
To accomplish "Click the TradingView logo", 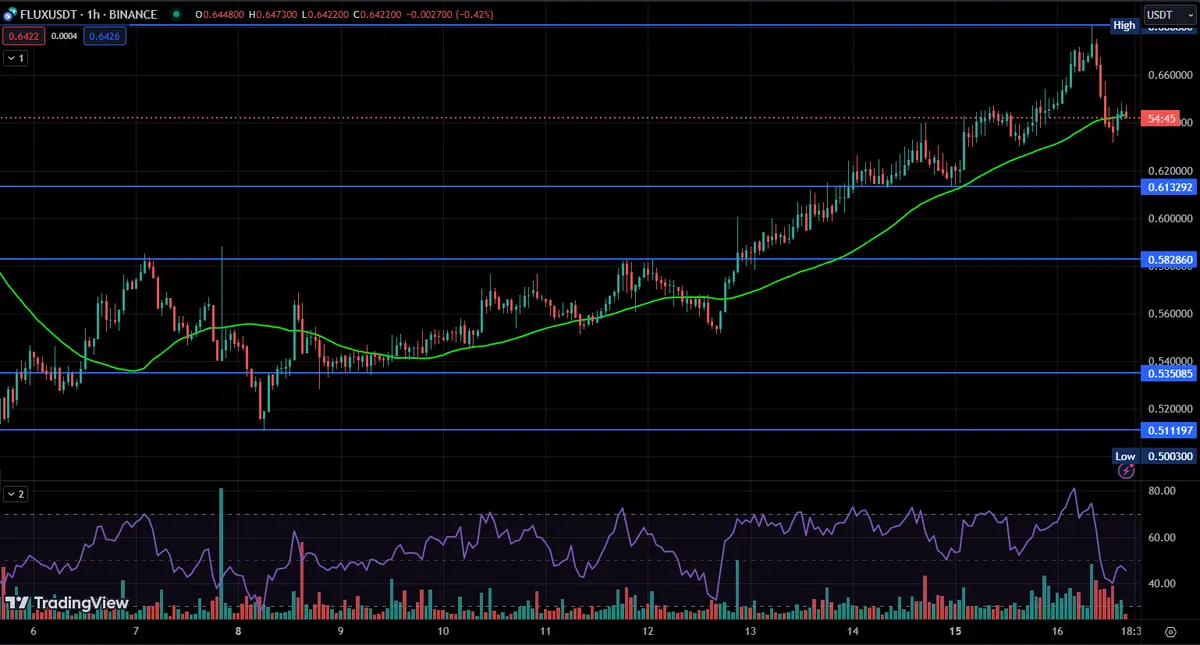I will click(x=67, y=603).
